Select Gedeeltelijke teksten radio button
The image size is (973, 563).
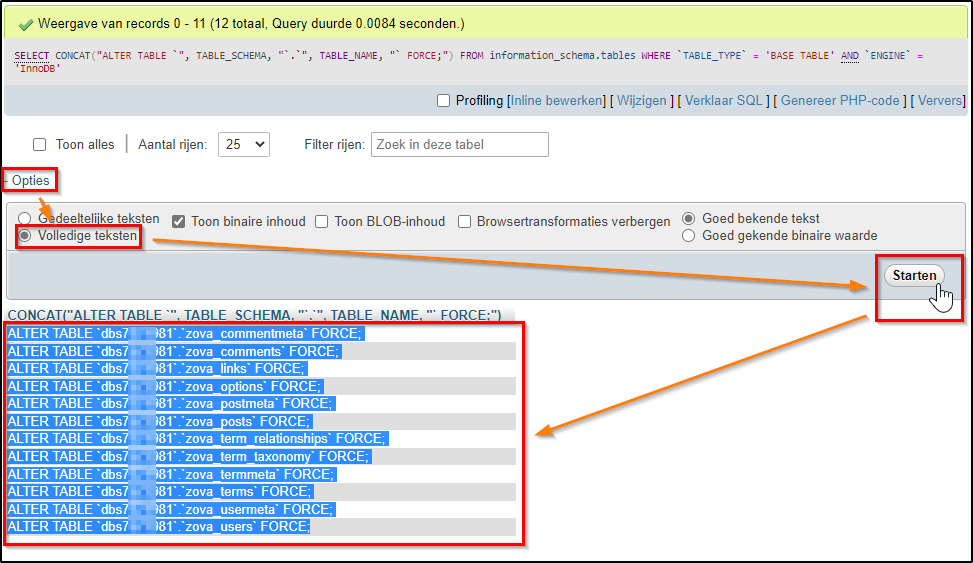(x=25, y=218)
